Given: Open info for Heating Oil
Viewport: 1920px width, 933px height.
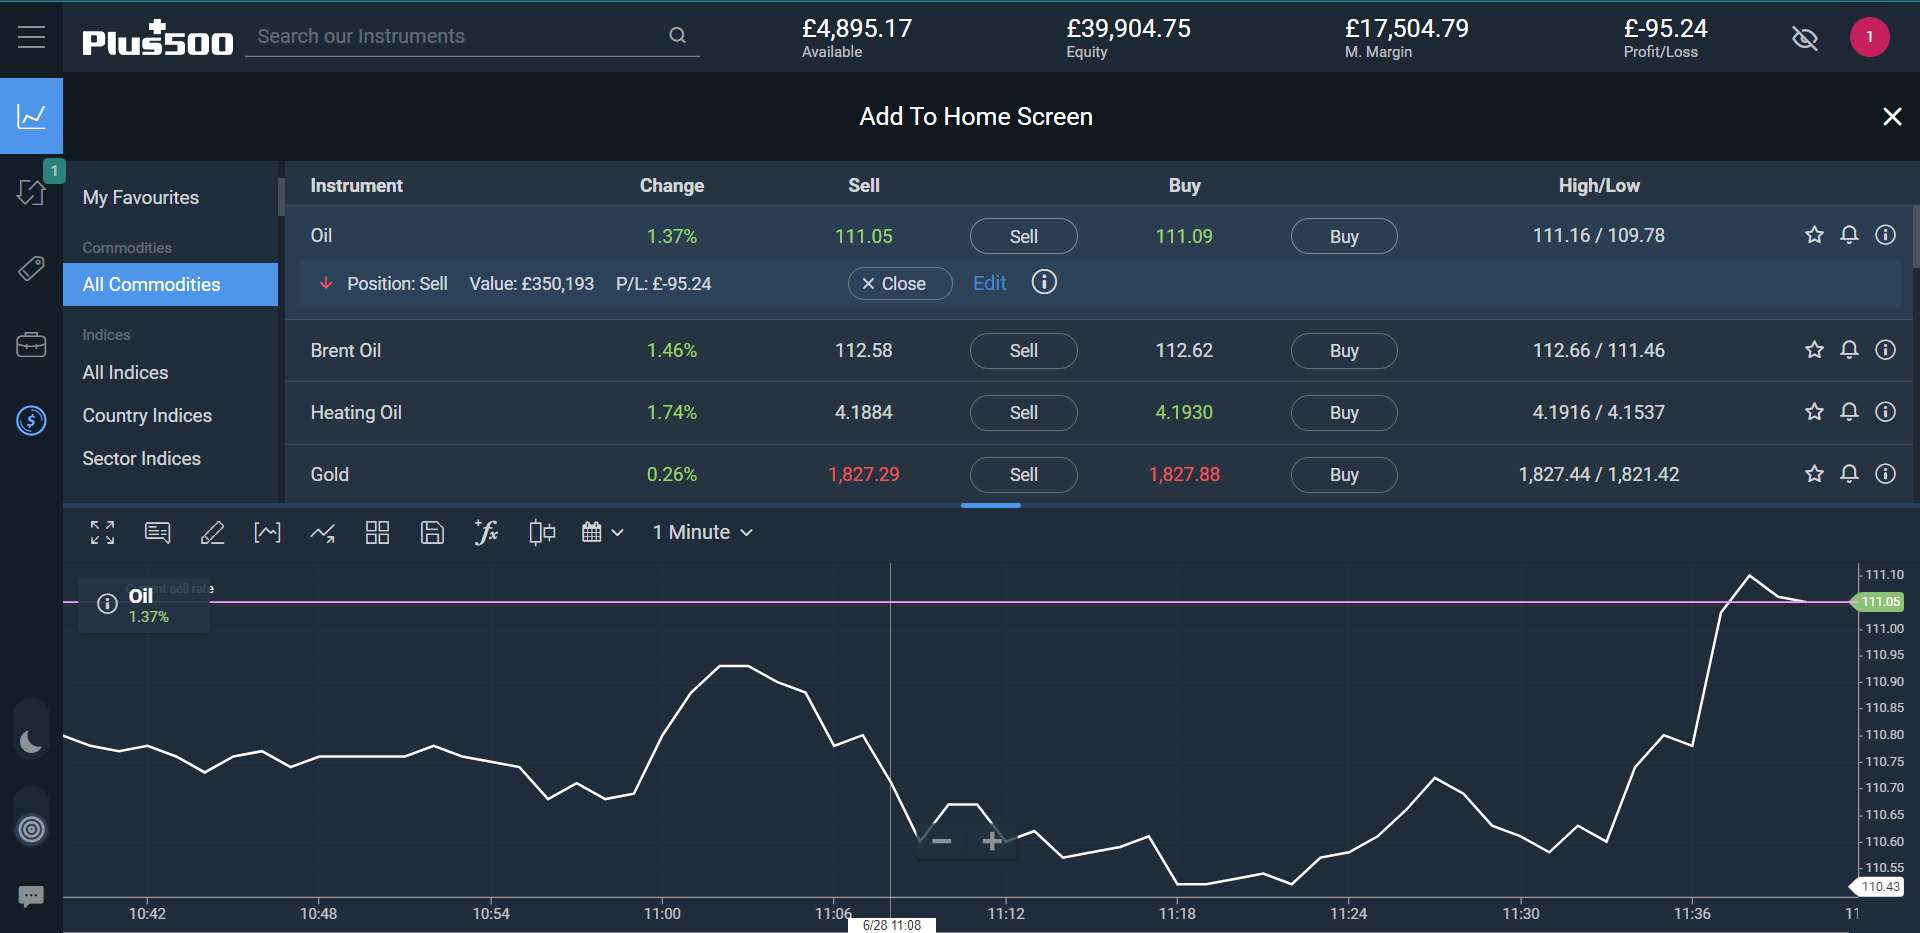Looking at the screenshot, I should click(1885, 412).
